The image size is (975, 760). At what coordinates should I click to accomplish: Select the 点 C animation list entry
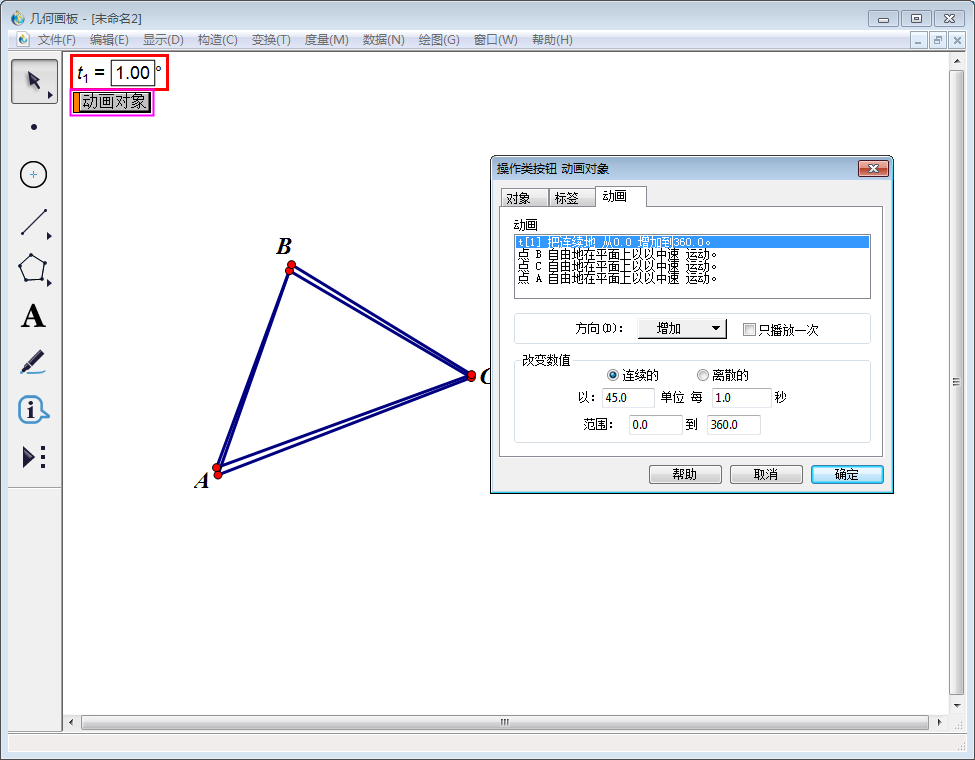click(692, 266)
